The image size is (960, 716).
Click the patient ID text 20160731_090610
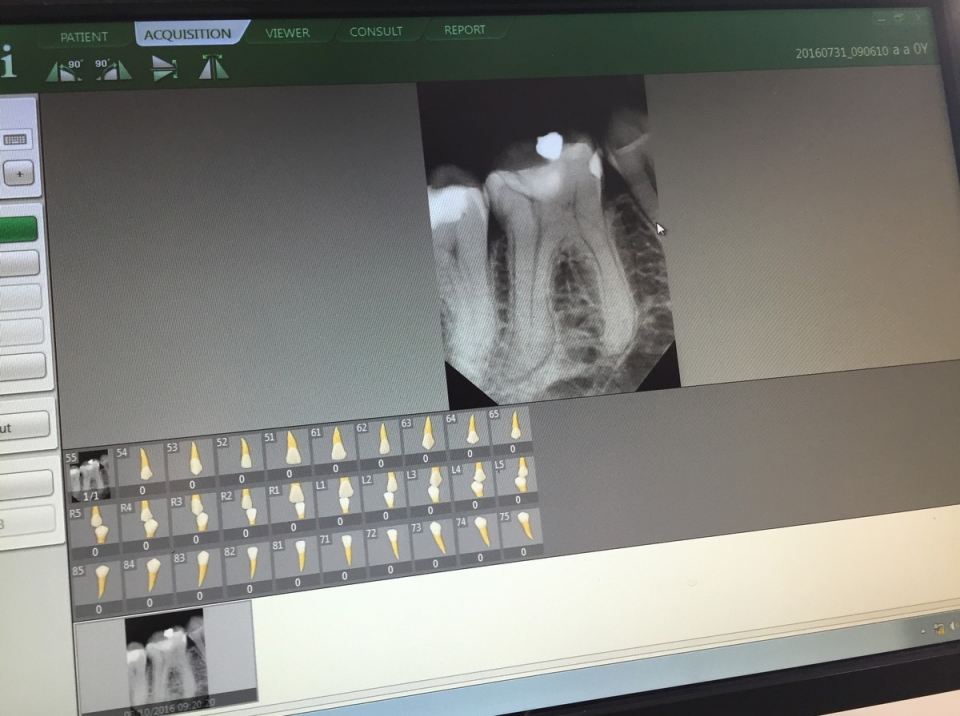point(842,53)
